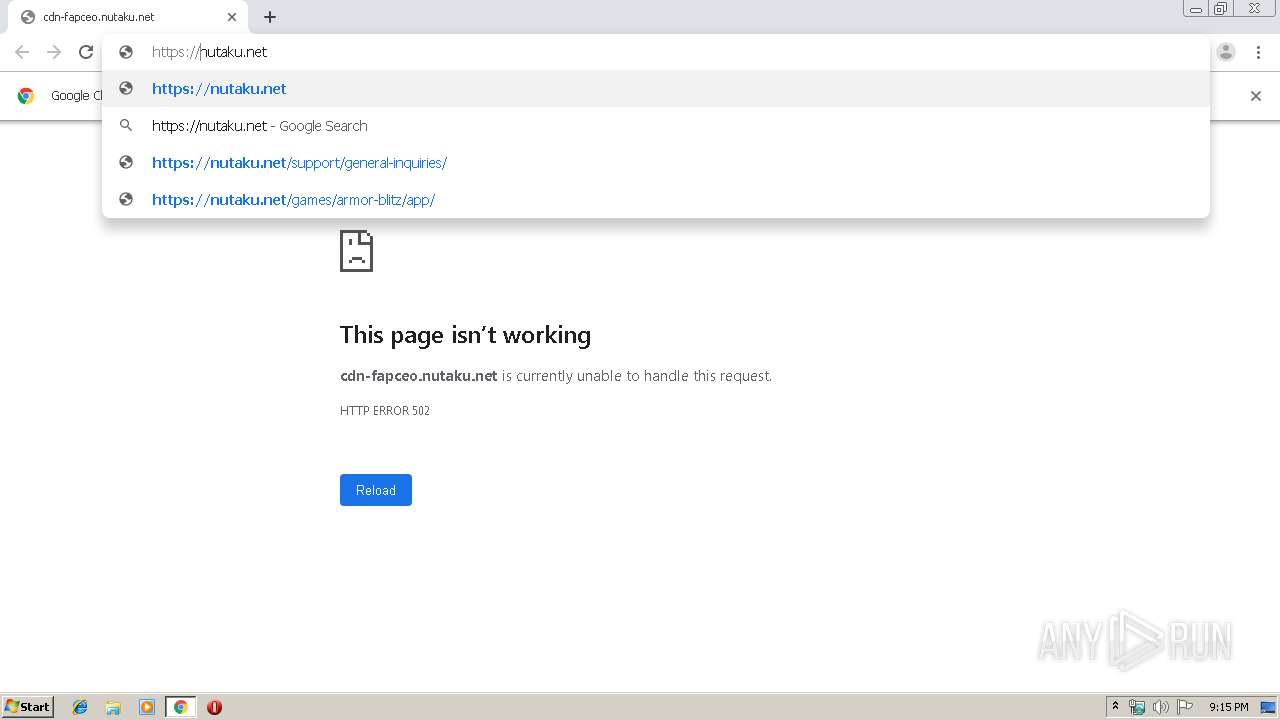Viewport: 1280px width, 720px height.
Task: Minimize the Chrome window
Action: 1196,8
